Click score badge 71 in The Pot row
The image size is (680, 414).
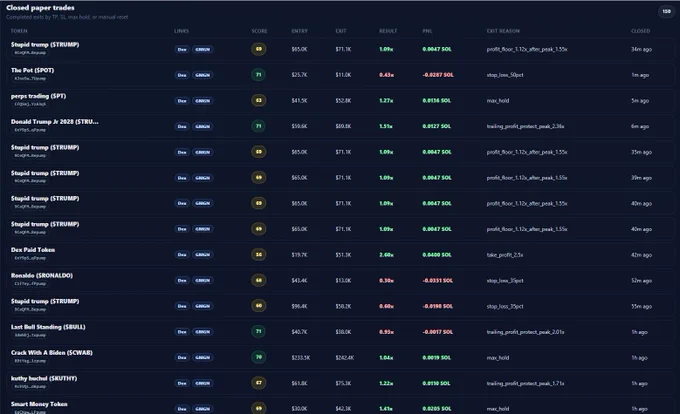click(258, 75)
